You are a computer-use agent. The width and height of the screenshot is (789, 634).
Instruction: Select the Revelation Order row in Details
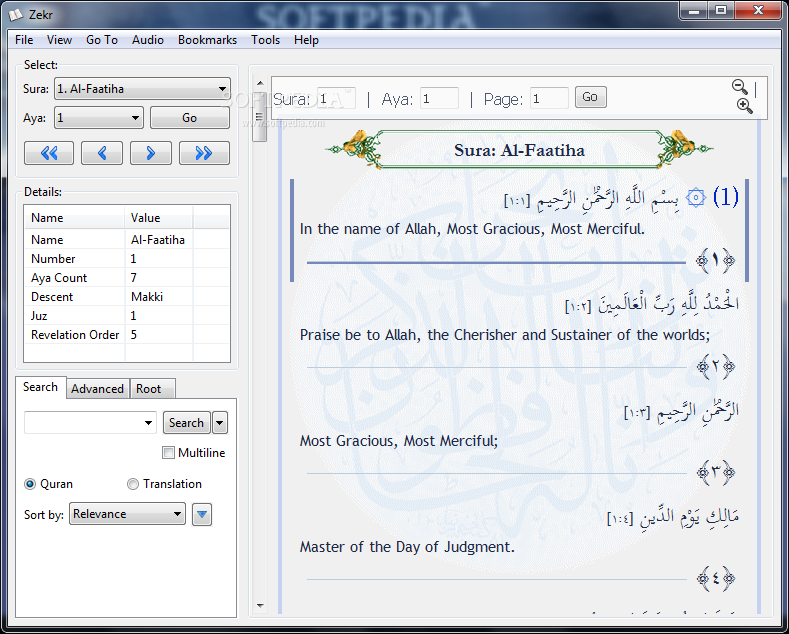pos(127,335)
